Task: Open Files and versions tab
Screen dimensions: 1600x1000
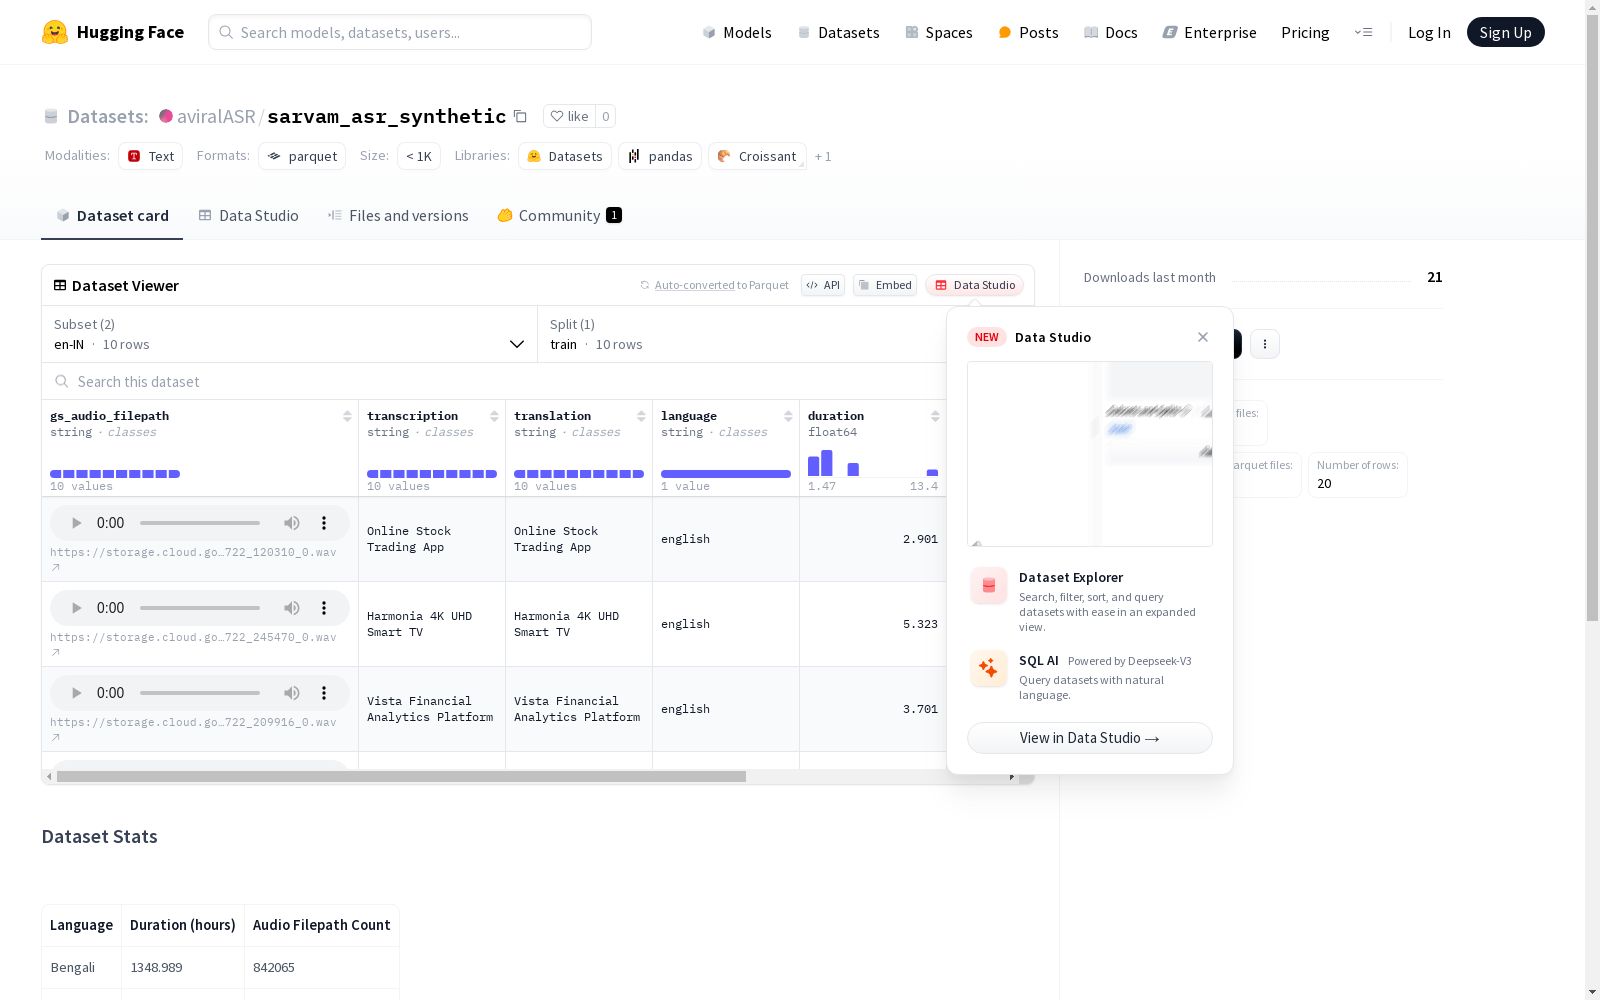Action: coord(398,216)
